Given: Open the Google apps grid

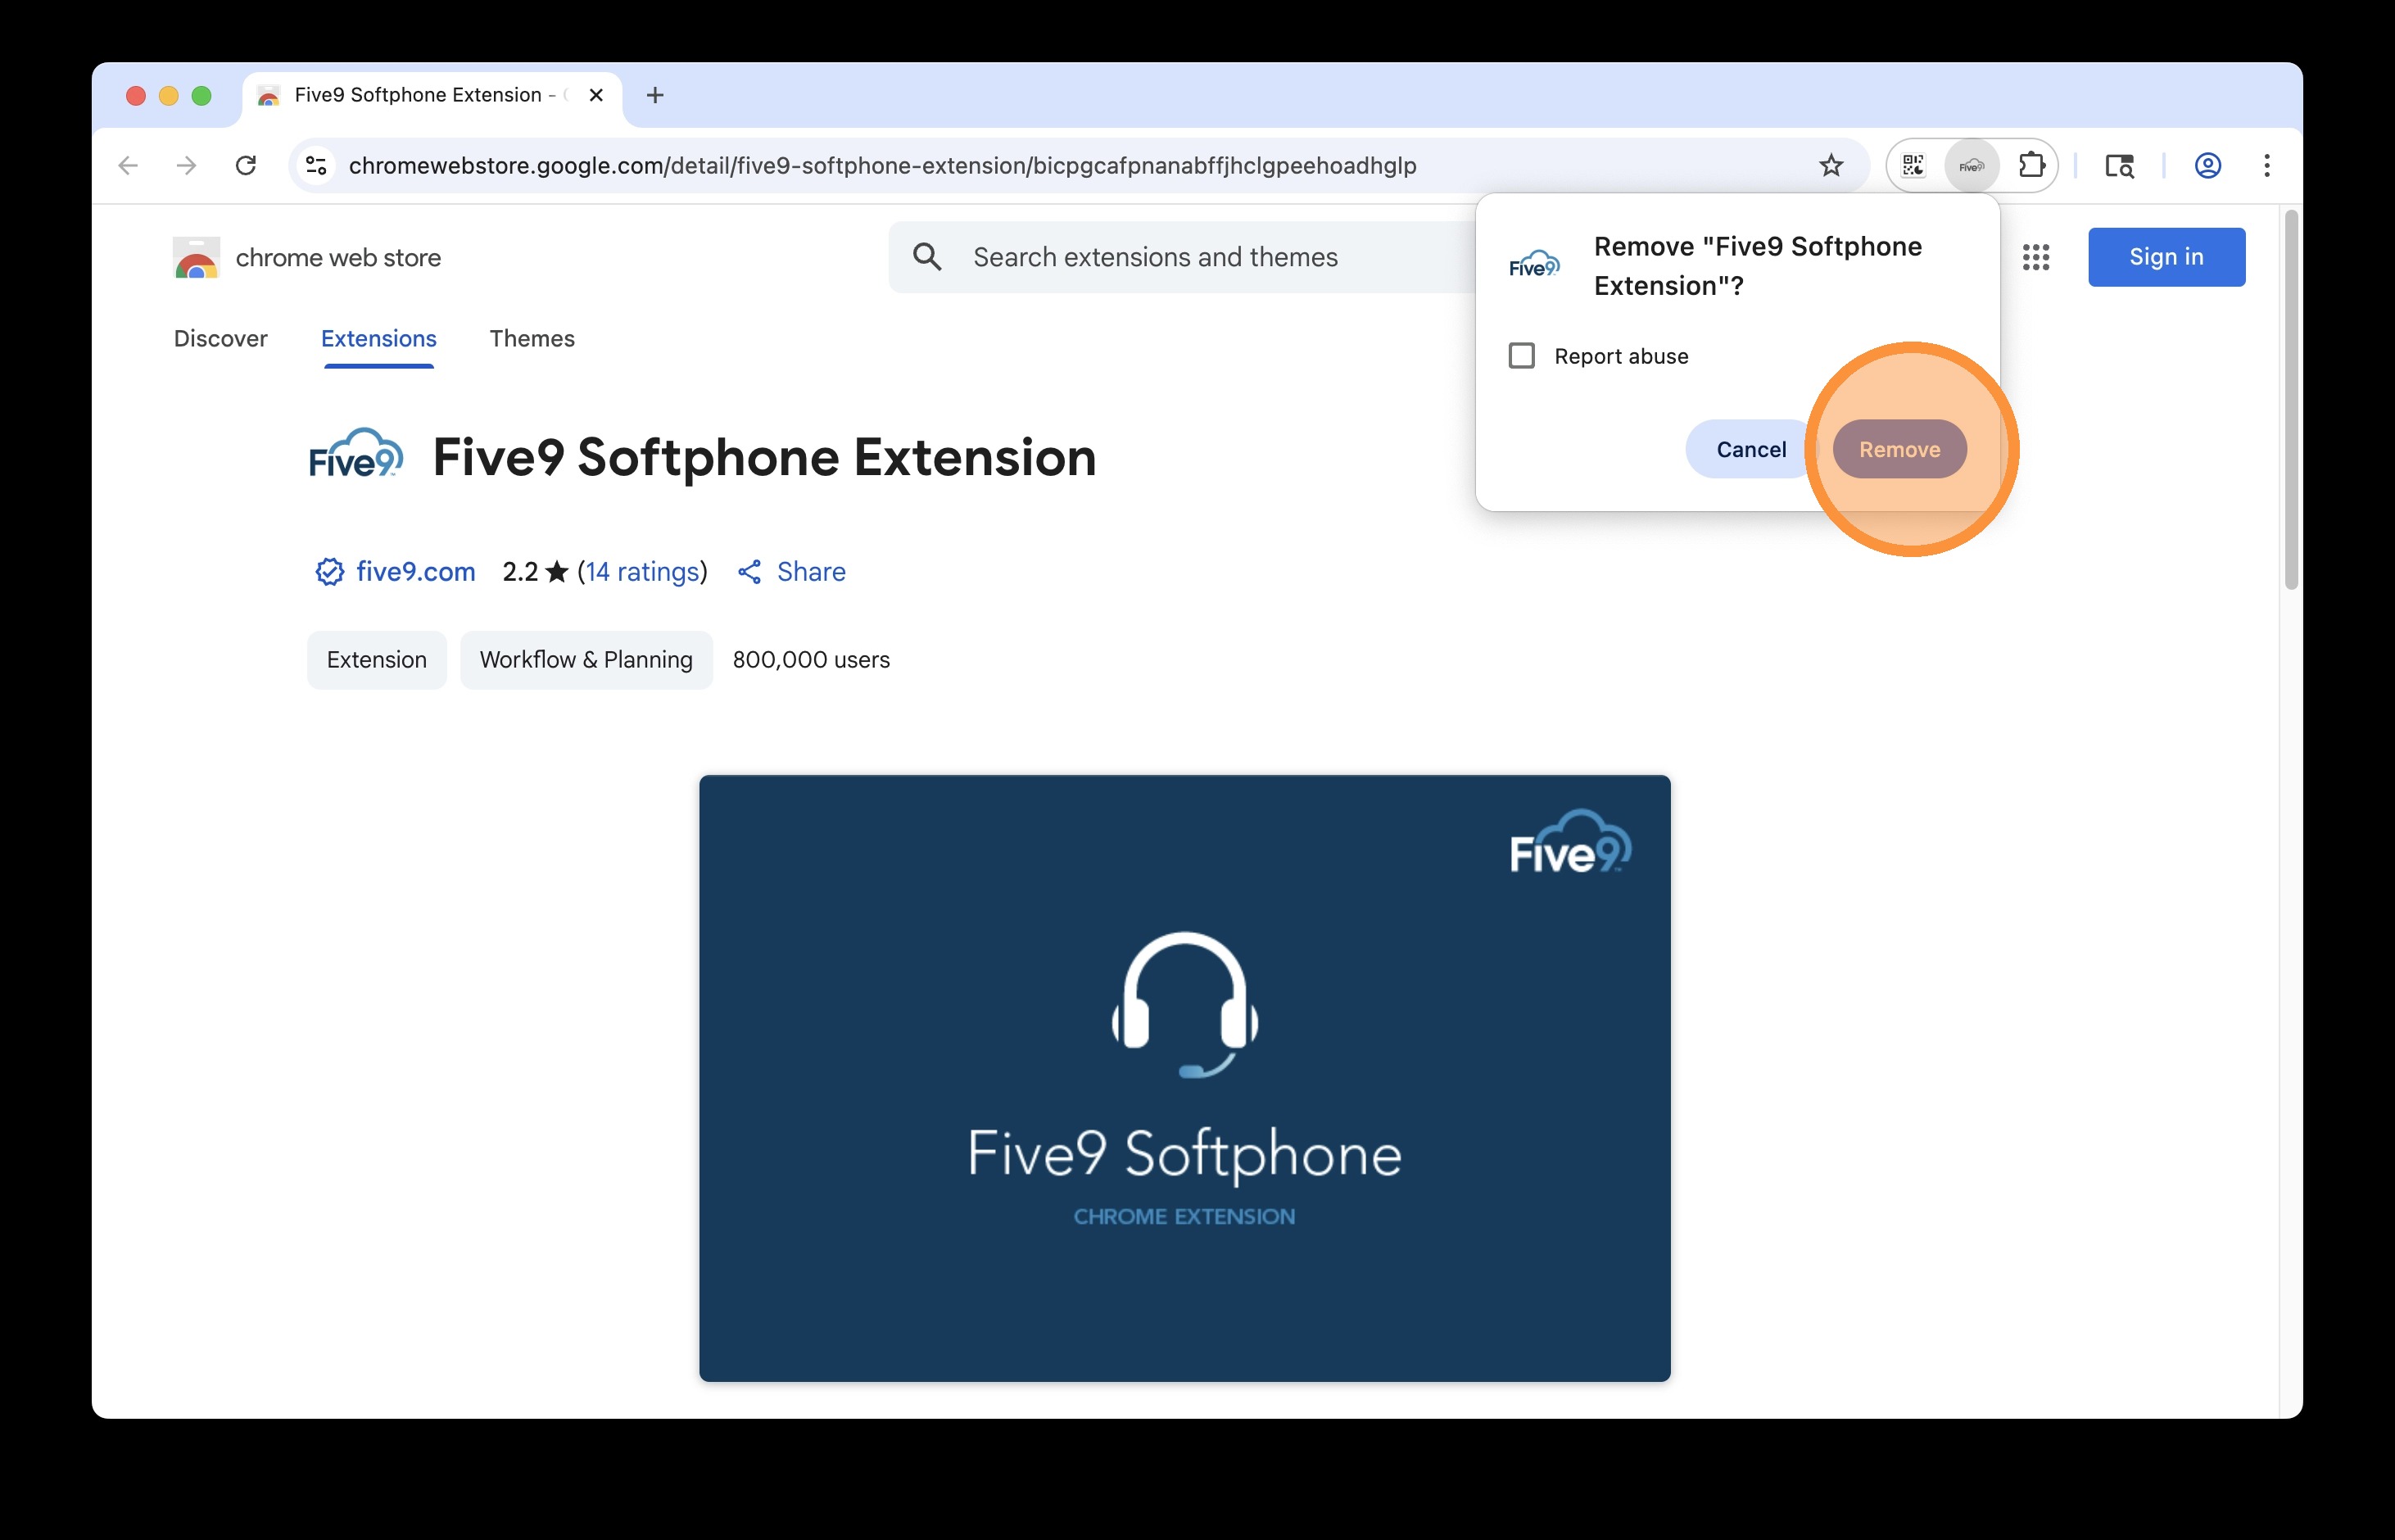Looking at the screenshot, I should (2036, 257).
